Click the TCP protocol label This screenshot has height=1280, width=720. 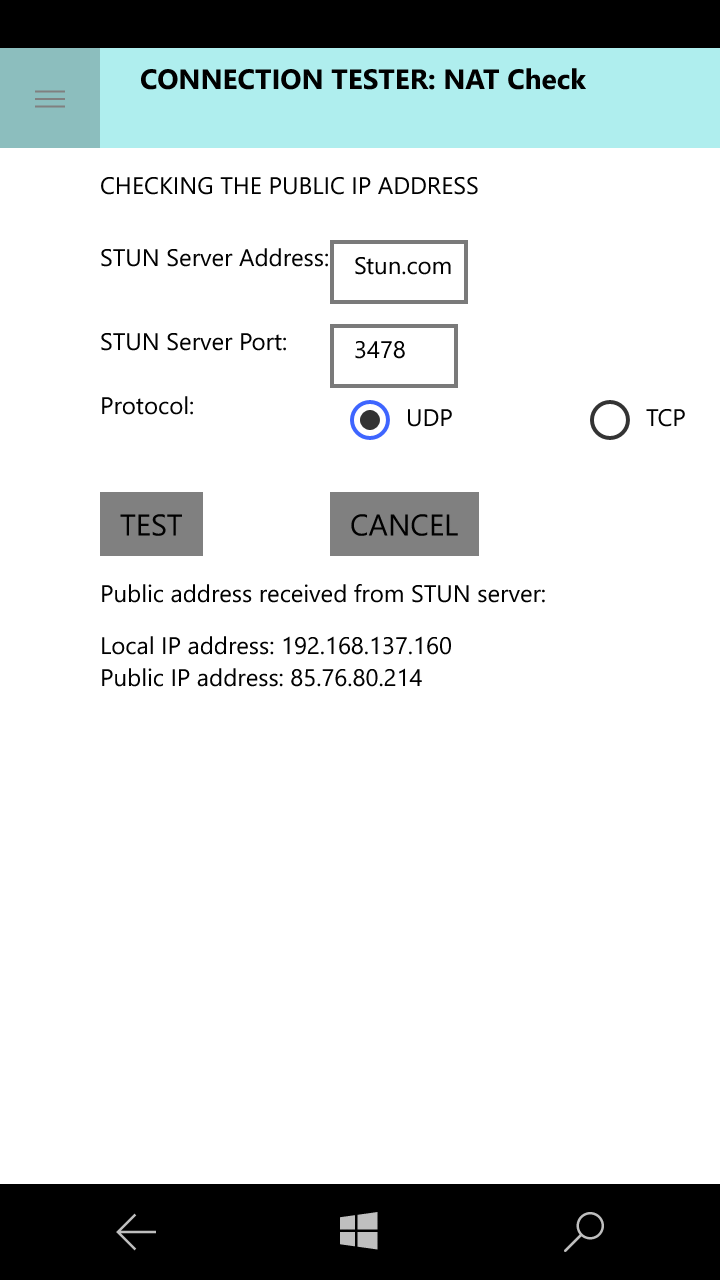665,418
